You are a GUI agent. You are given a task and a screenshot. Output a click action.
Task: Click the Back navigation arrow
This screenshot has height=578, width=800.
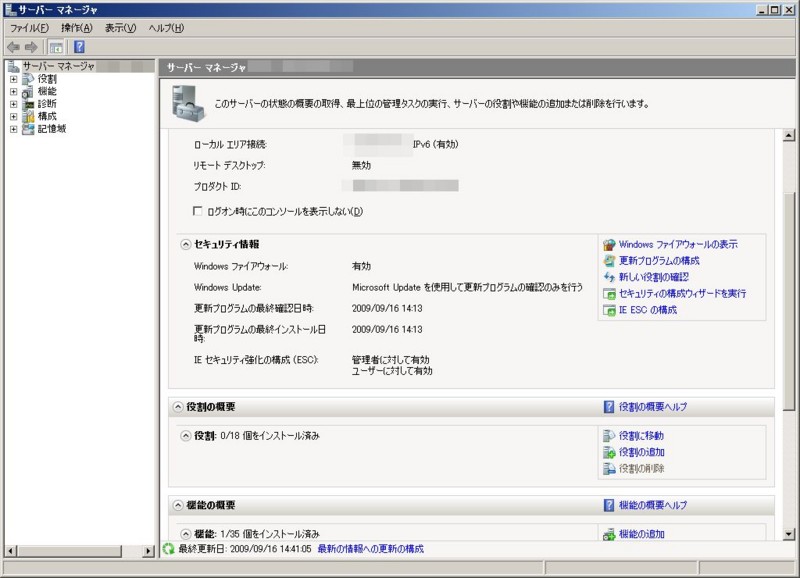point(15,47)
